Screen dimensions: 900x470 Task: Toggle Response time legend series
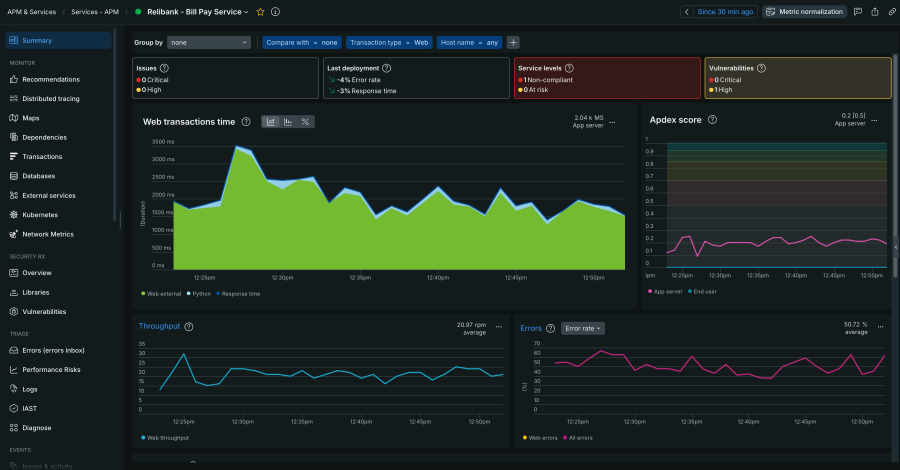[238, 294]
